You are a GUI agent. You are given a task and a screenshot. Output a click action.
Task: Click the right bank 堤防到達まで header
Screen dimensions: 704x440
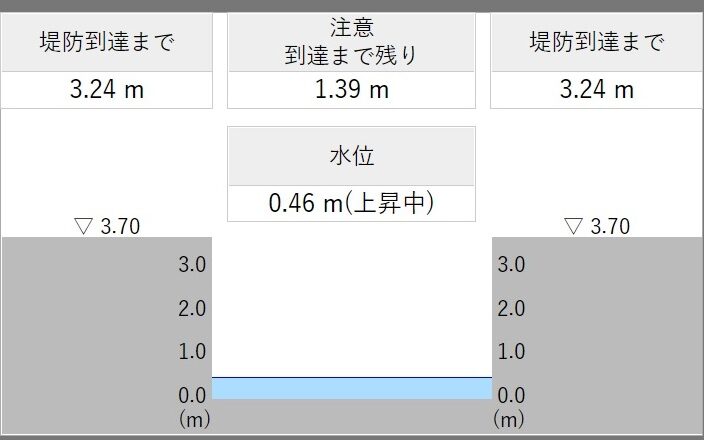pyautogui.click(x=597, y=43)
